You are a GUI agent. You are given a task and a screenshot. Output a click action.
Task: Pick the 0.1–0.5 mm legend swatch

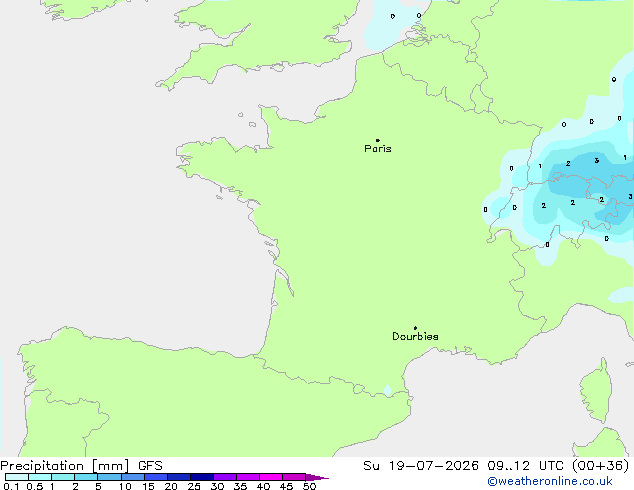point(17,477)
